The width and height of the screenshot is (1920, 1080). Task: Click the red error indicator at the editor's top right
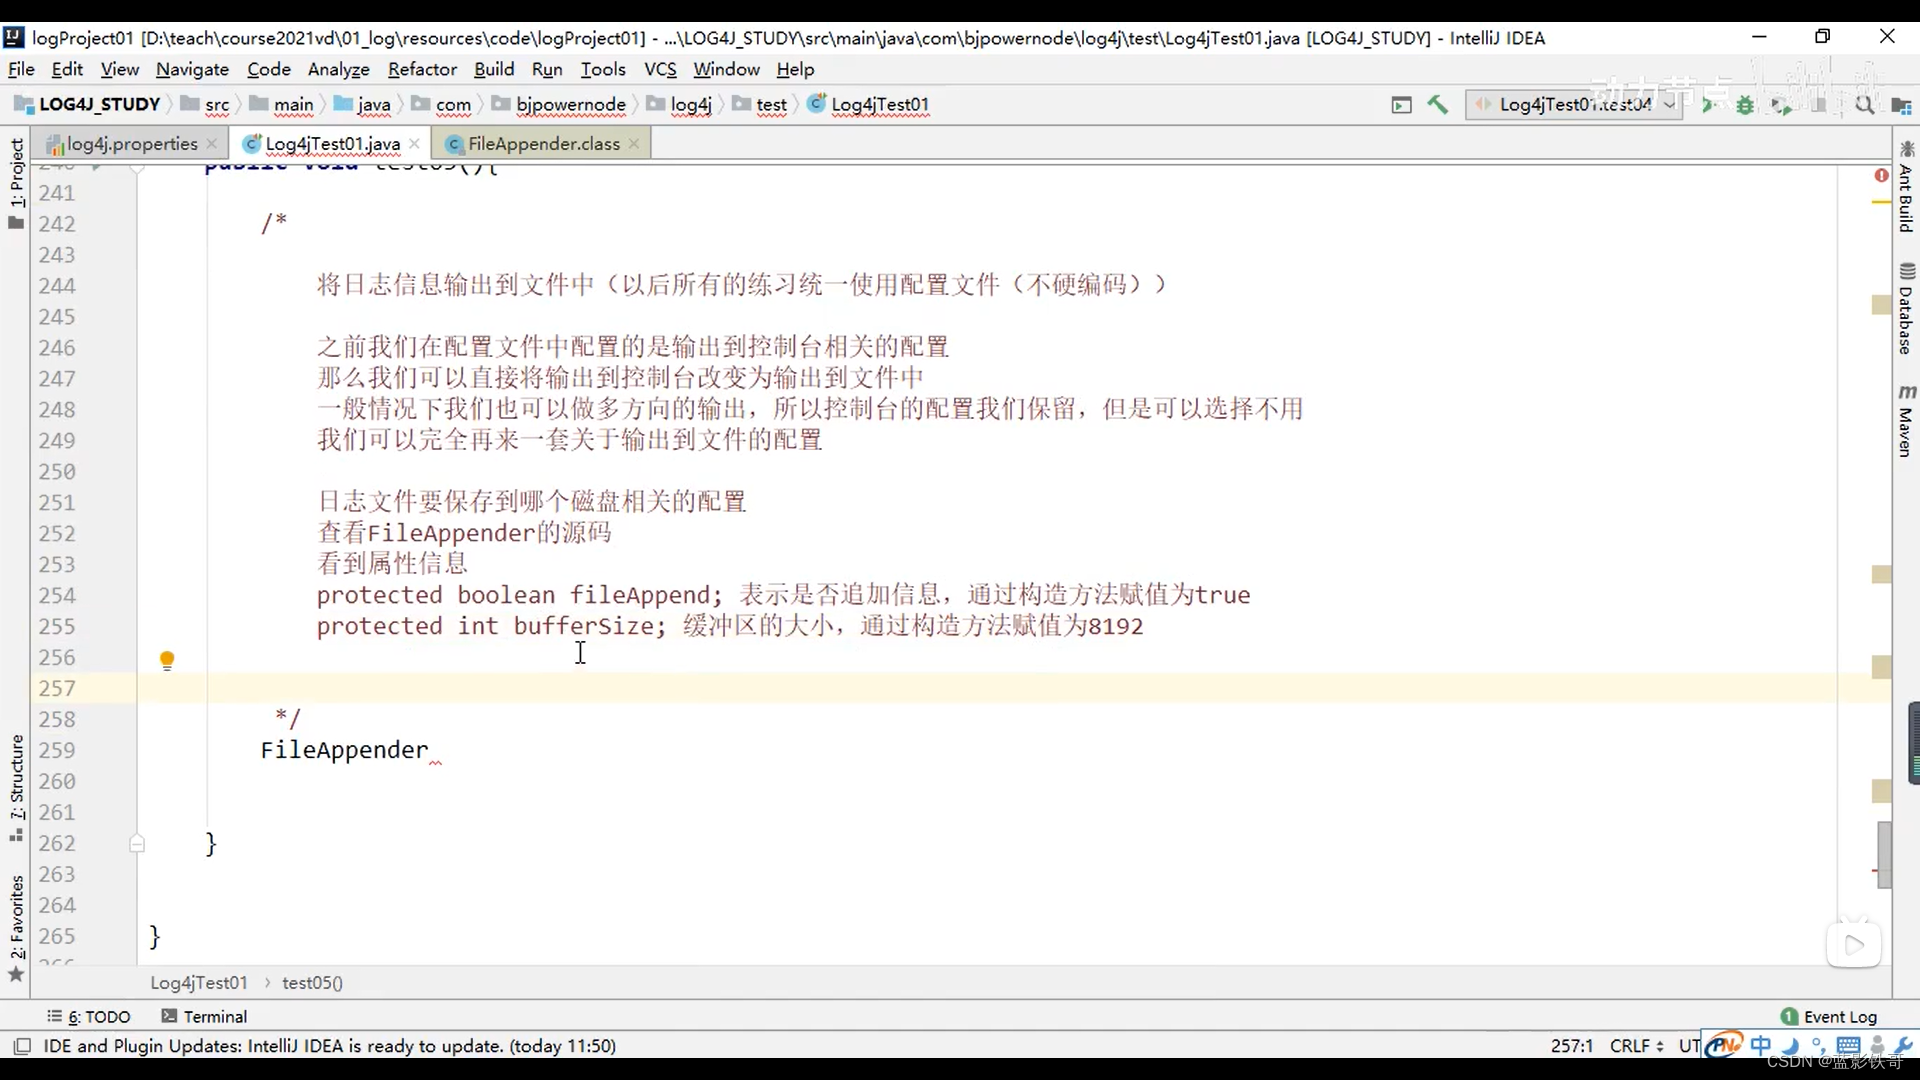pos(1881,176)
